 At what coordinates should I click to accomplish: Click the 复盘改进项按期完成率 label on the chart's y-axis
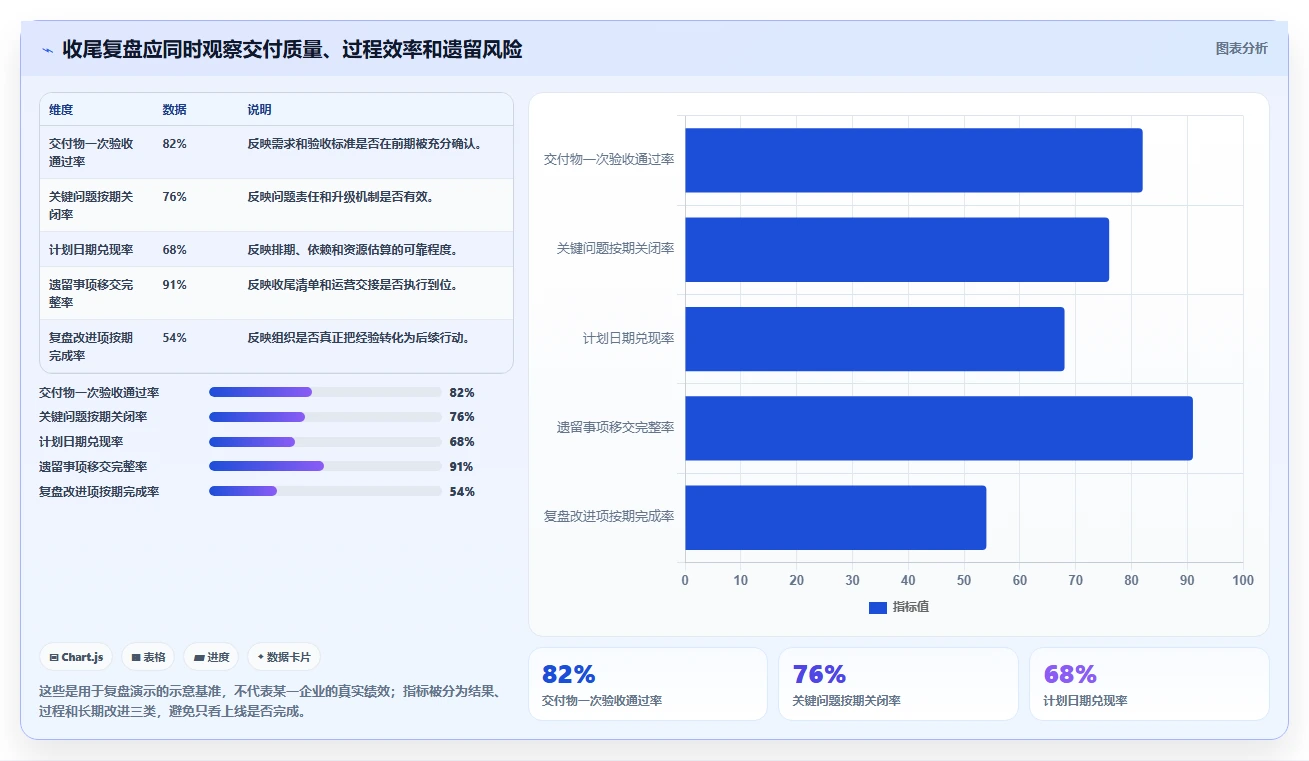609,517
